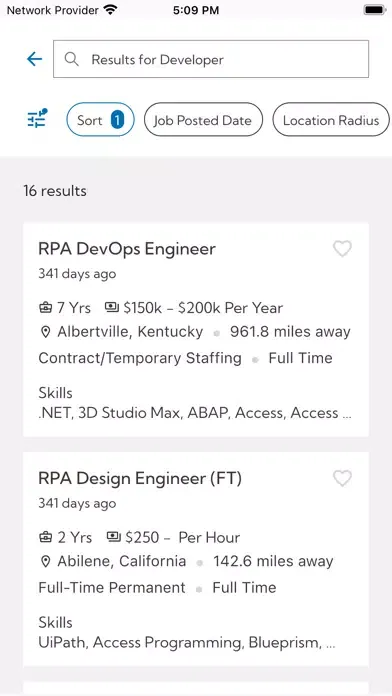Tap salary icon beside $150k – $200k

[x=111, y=307]
